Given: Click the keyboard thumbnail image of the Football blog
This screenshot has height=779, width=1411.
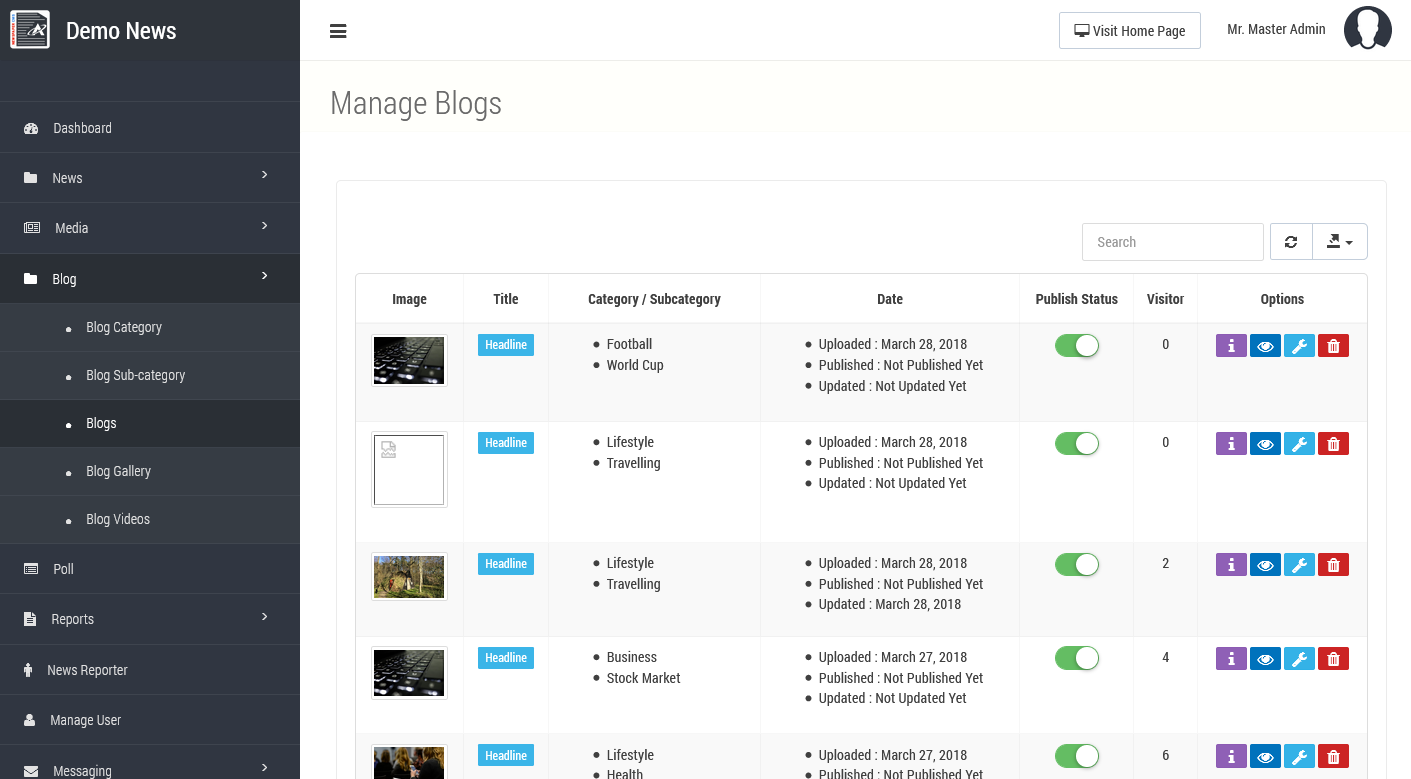Looking at the screenshot, I should click(x=408, y=360).
